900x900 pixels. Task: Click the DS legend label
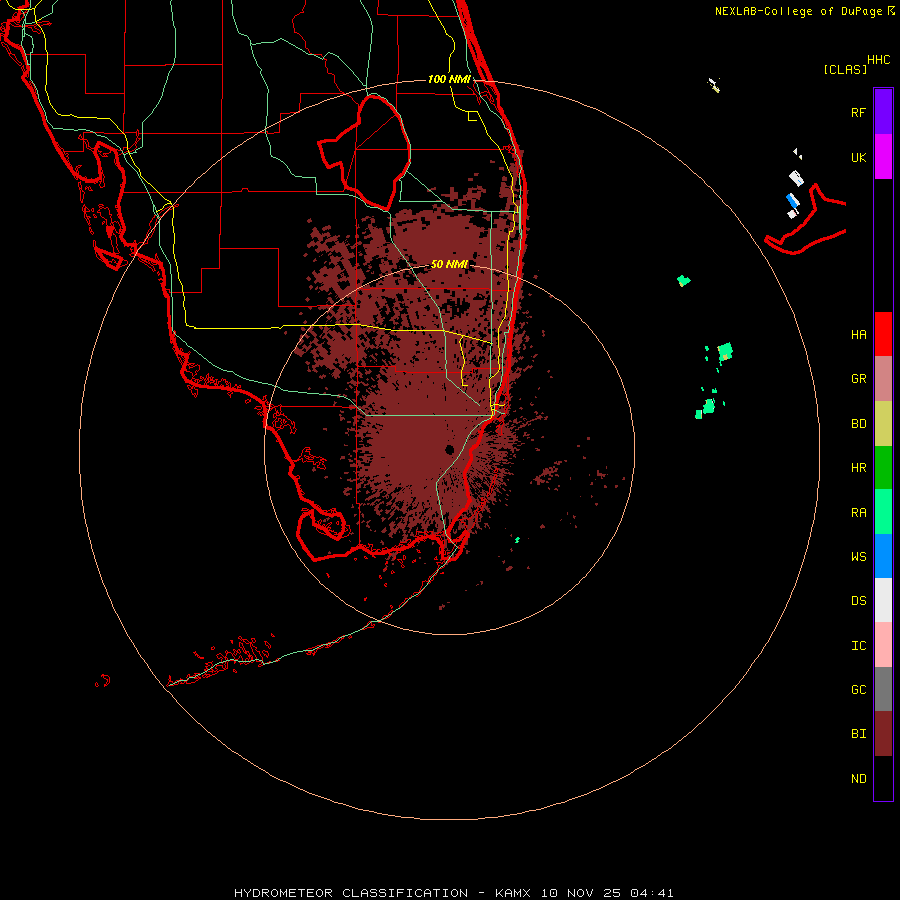click(858, 601)
